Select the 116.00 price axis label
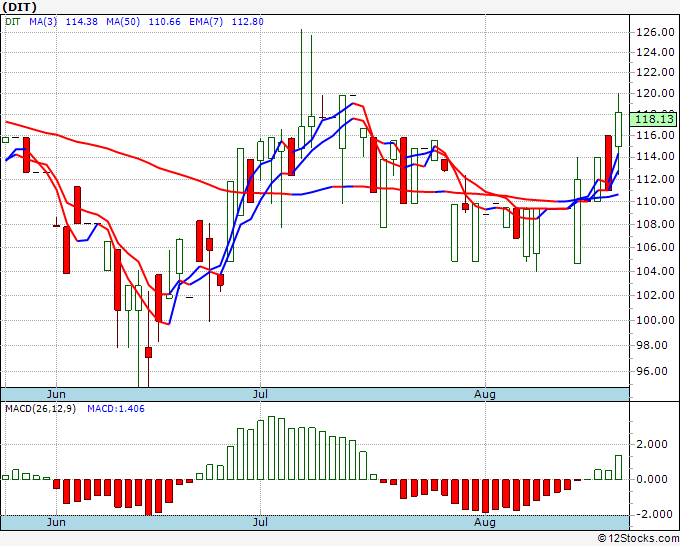Screen dimensions: 680x546 655,135
